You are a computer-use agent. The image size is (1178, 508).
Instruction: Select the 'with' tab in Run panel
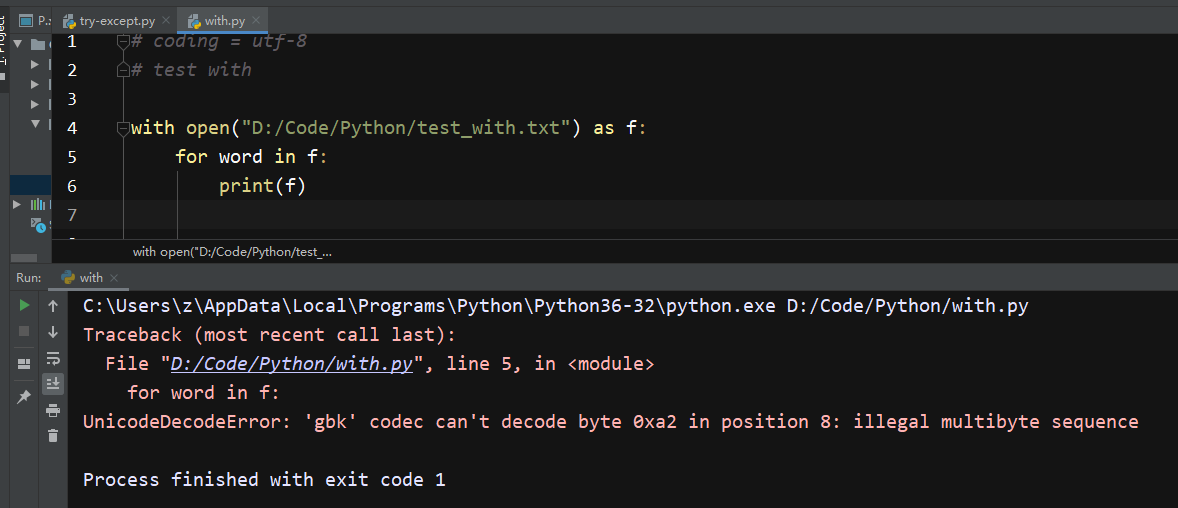point(90,278)
